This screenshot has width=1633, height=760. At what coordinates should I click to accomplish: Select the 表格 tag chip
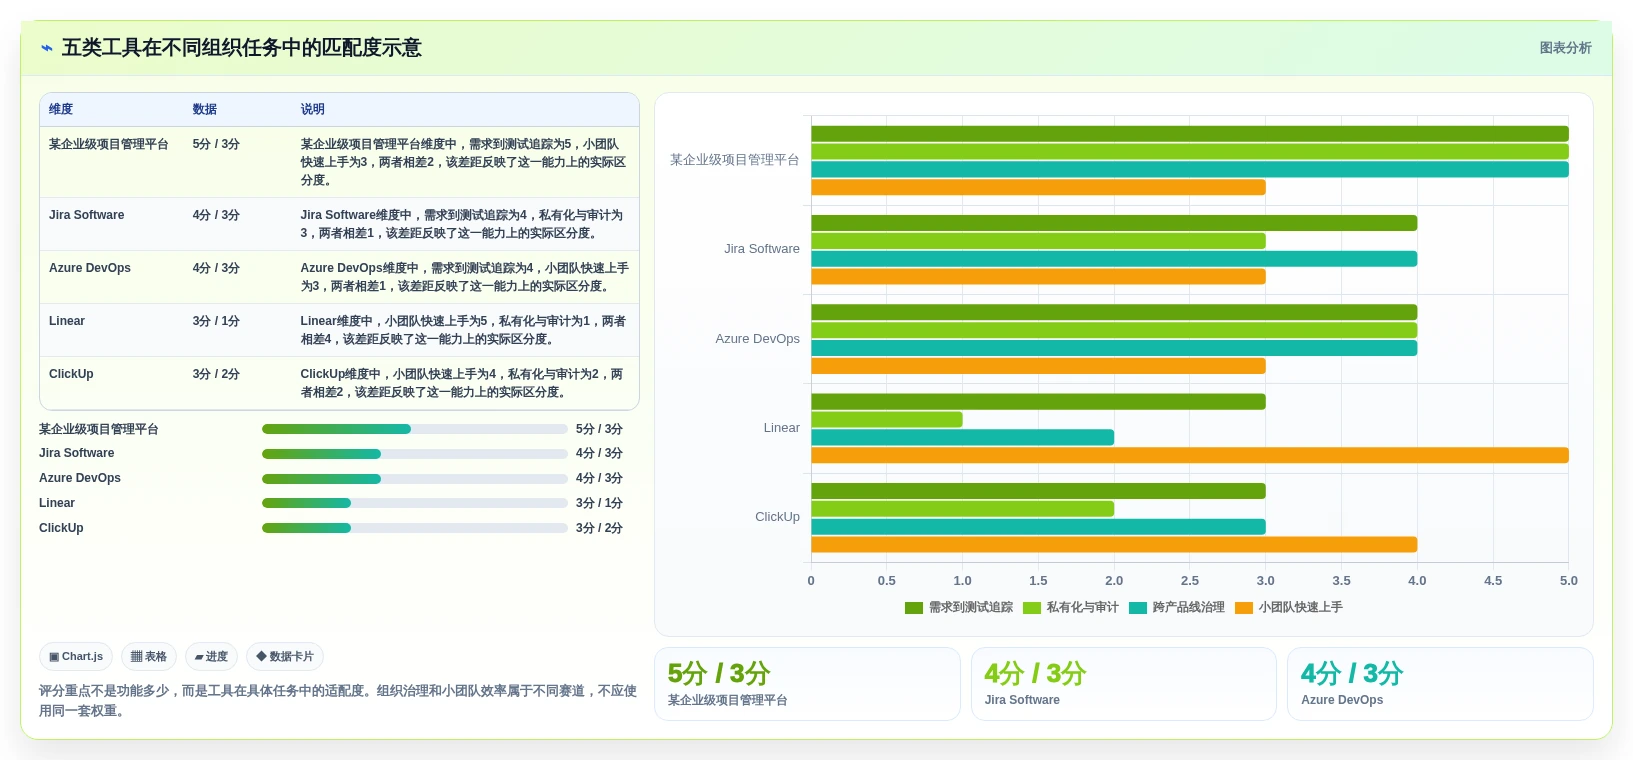pos(149,657)
